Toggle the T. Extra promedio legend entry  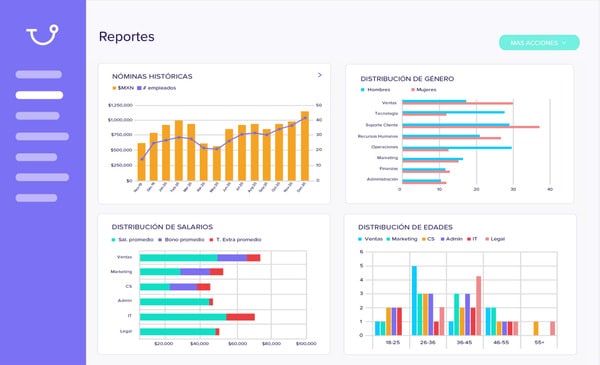(x=235, y=240)
